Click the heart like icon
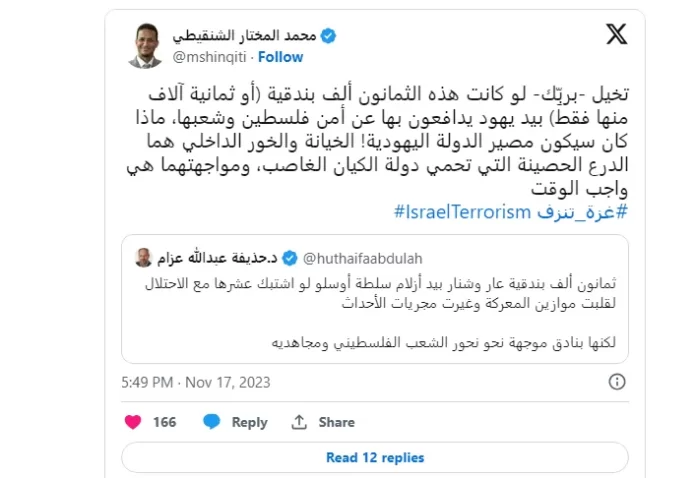This screenshot has height=478, width=696. 132,422
